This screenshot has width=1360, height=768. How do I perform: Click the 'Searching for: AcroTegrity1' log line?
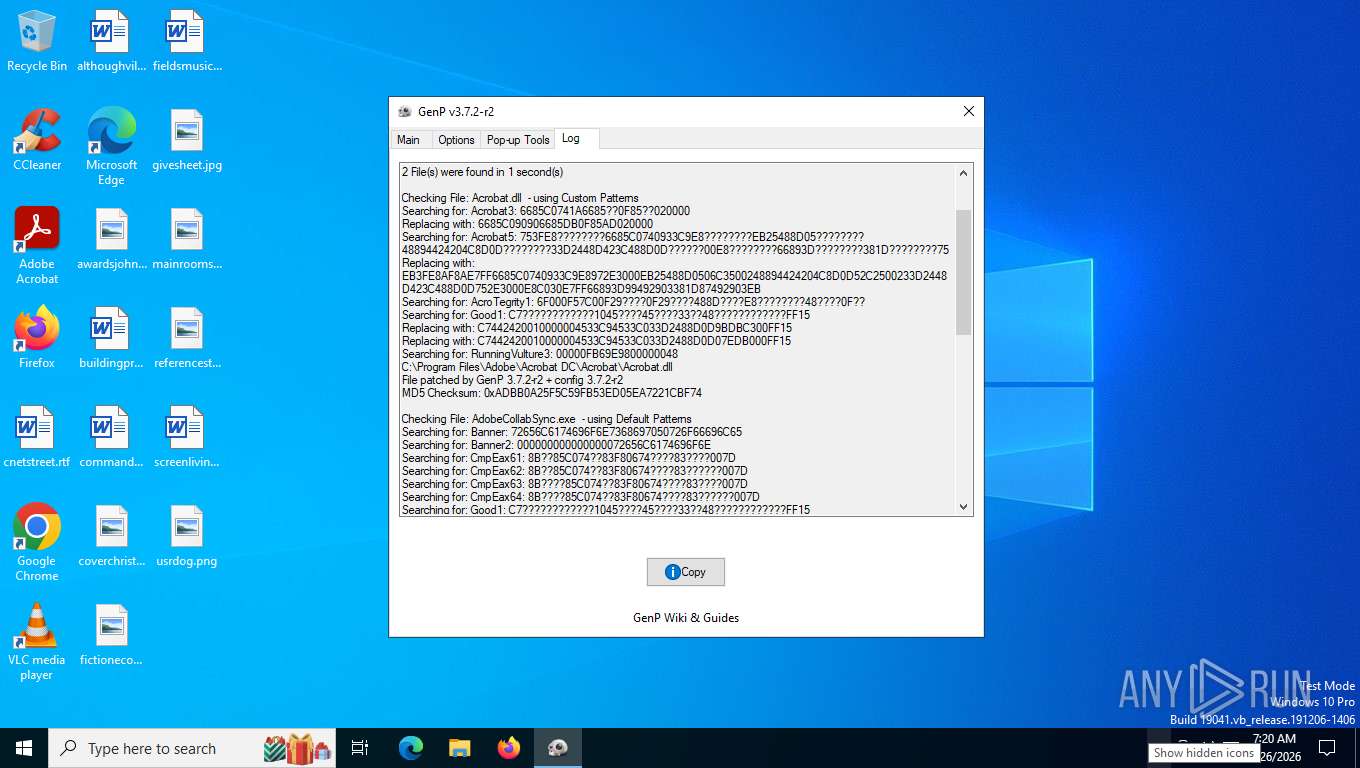pos(634,302)
